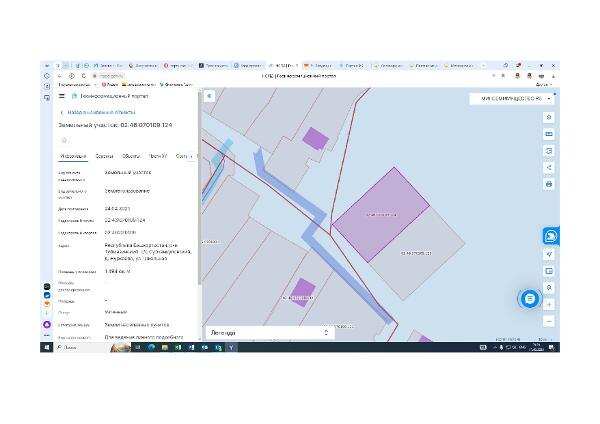Open the 'Другие' bookmarks dropdown
Image resolution: width=600 pixels, height=424 pixels.
point(544,85)
